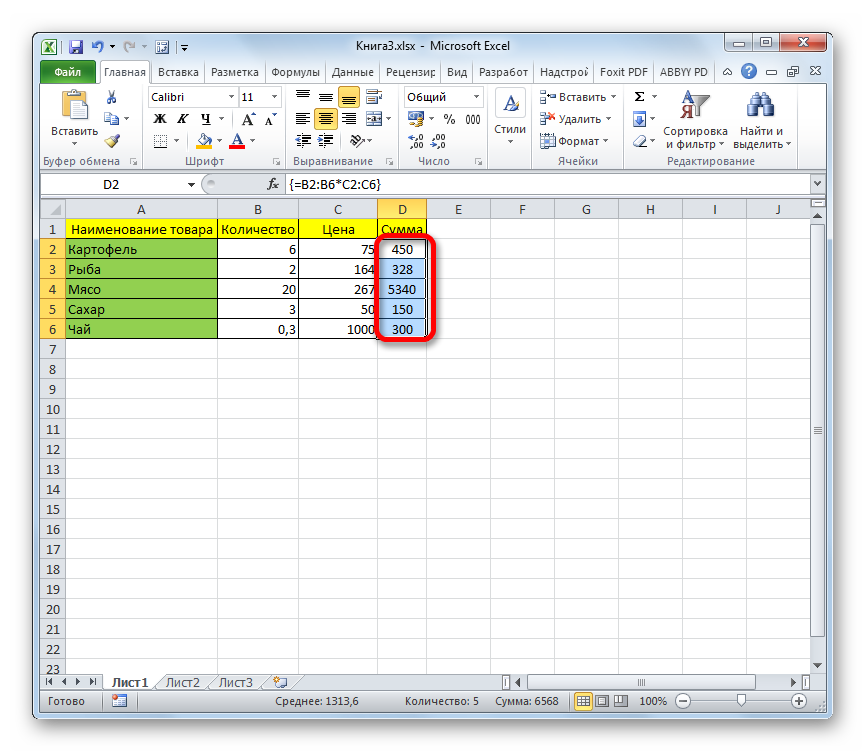Open Сортировка и фильтр tool
This screenshot has height=752, width=866.
click(x=695, y=121)
